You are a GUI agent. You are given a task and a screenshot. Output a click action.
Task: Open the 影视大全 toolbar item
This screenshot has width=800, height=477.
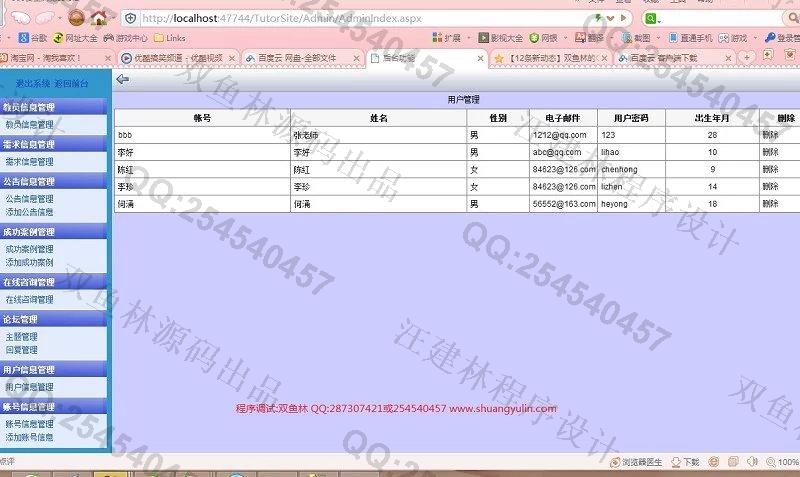501,38
